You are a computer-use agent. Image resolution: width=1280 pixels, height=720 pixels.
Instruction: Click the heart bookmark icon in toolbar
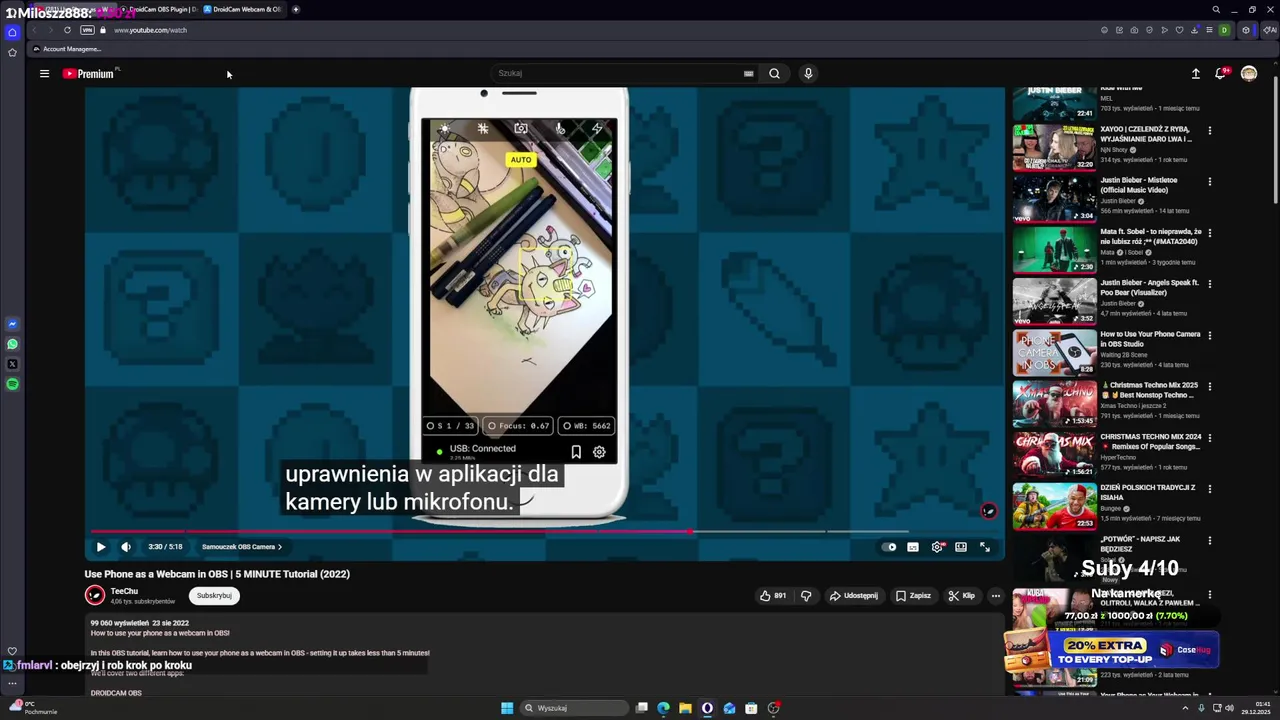[x=1179, y=30]
